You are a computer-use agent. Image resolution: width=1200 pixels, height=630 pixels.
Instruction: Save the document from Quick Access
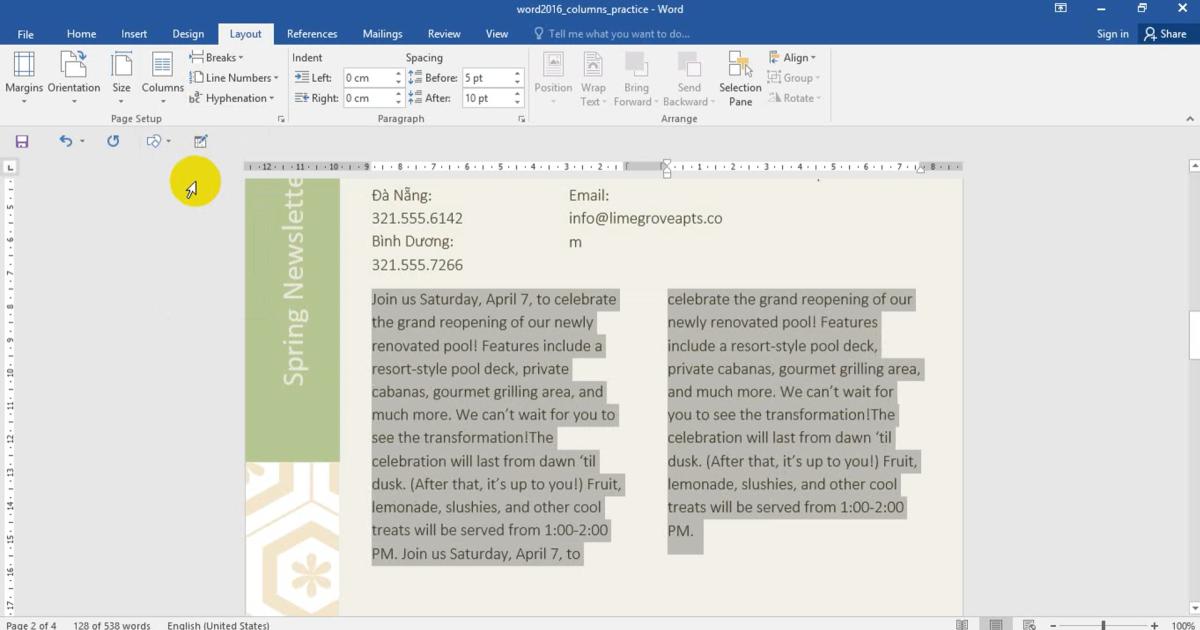[x=22, y=141]
